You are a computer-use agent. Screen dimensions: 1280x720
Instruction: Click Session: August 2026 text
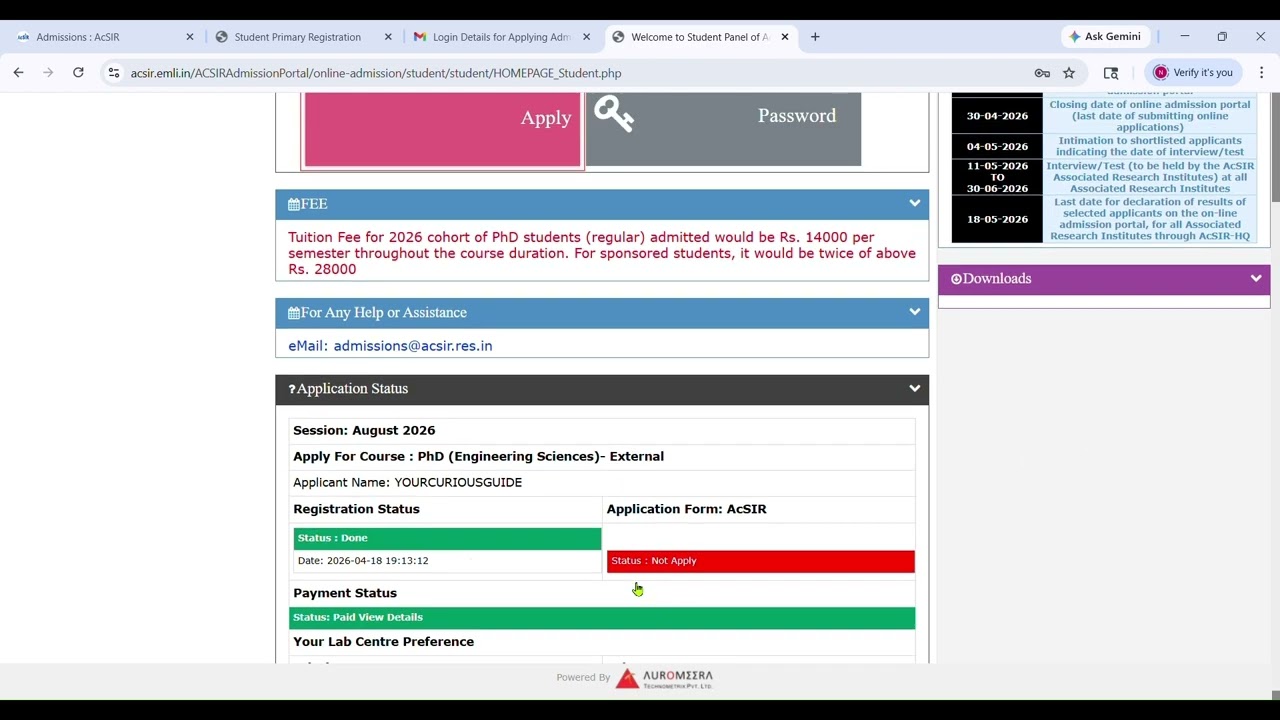click(364, 431)
